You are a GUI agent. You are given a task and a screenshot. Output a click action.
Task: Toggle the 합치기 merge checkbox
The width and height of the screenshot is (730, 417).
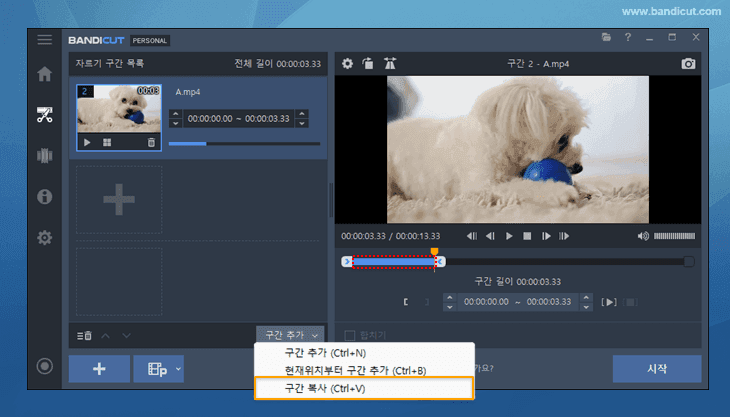point(350,335)
